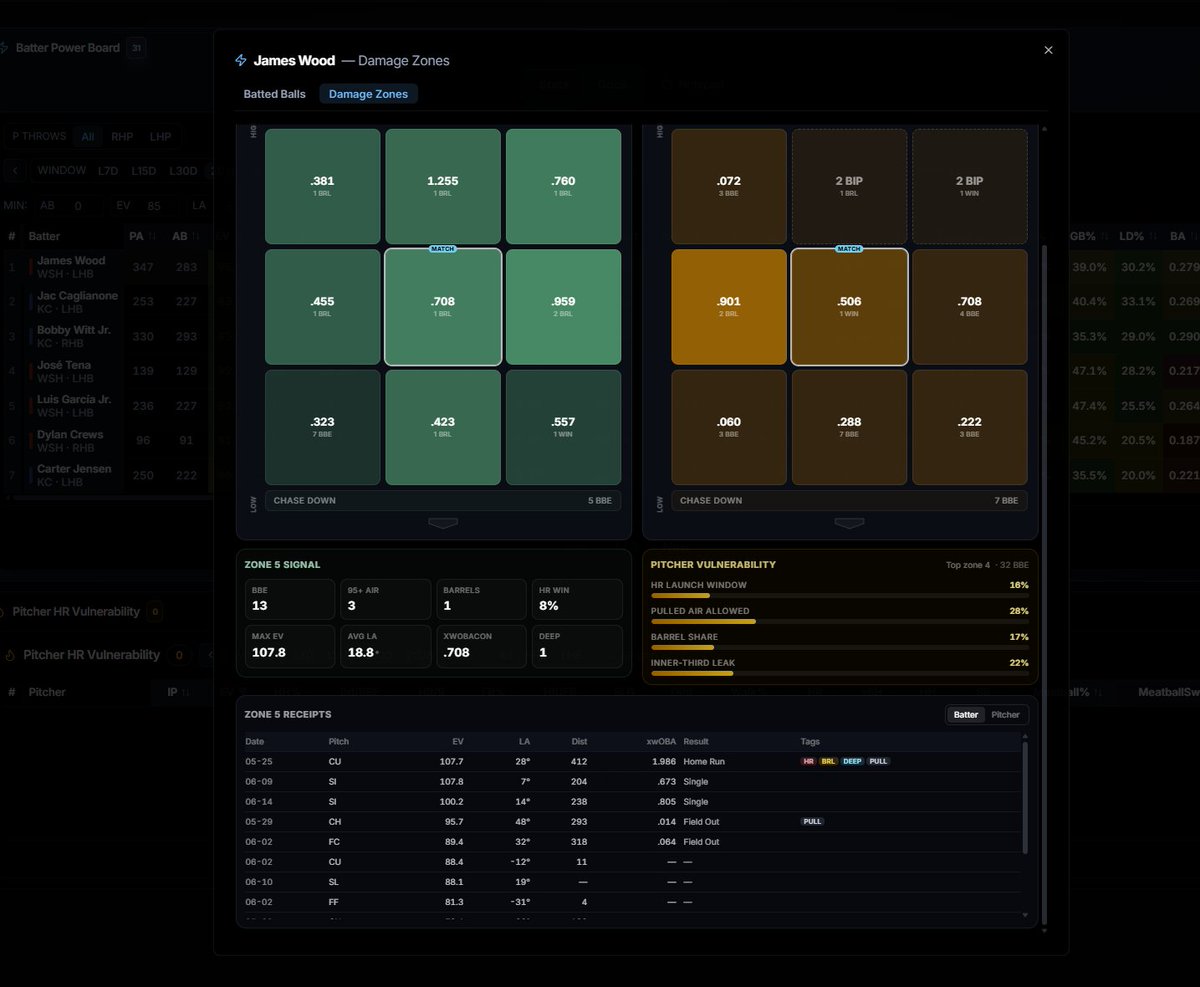Choose the matched orange .506 center zone
1200x987 pixels.
point(849,307)
